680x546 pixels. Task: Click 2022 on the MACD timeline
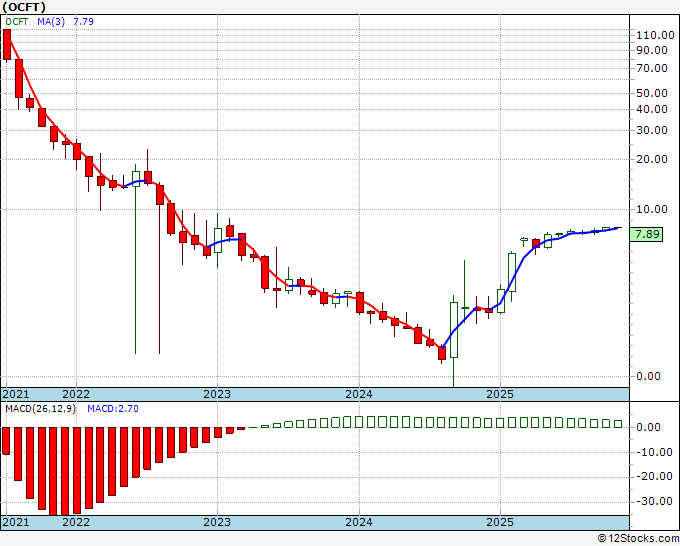(76, 522)
